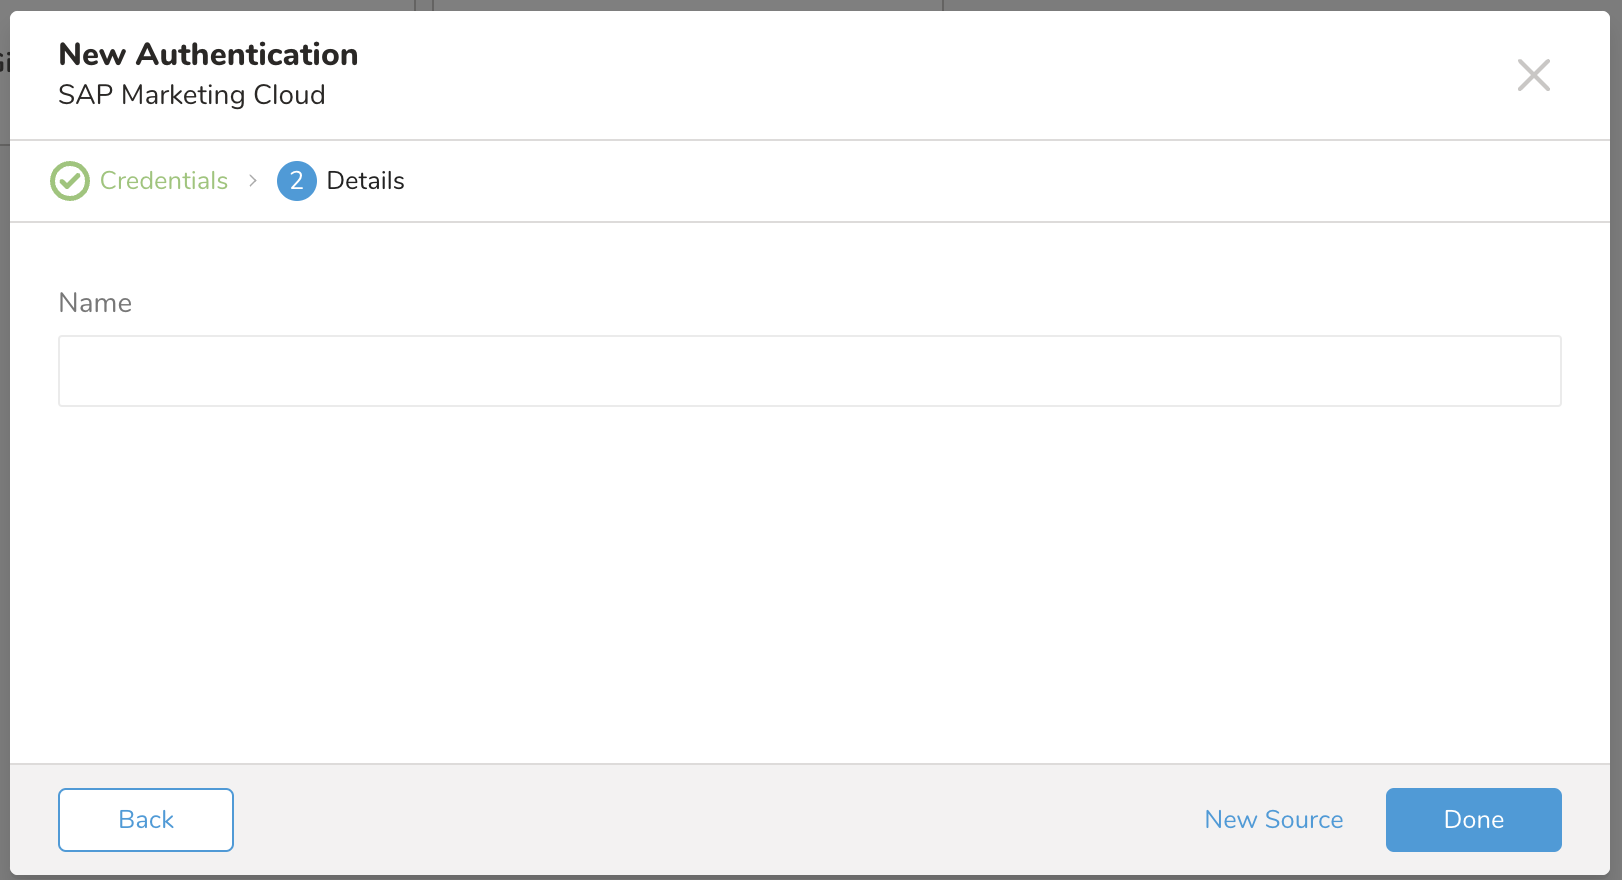Click the chevron between wizard steps

coord(253,181)
